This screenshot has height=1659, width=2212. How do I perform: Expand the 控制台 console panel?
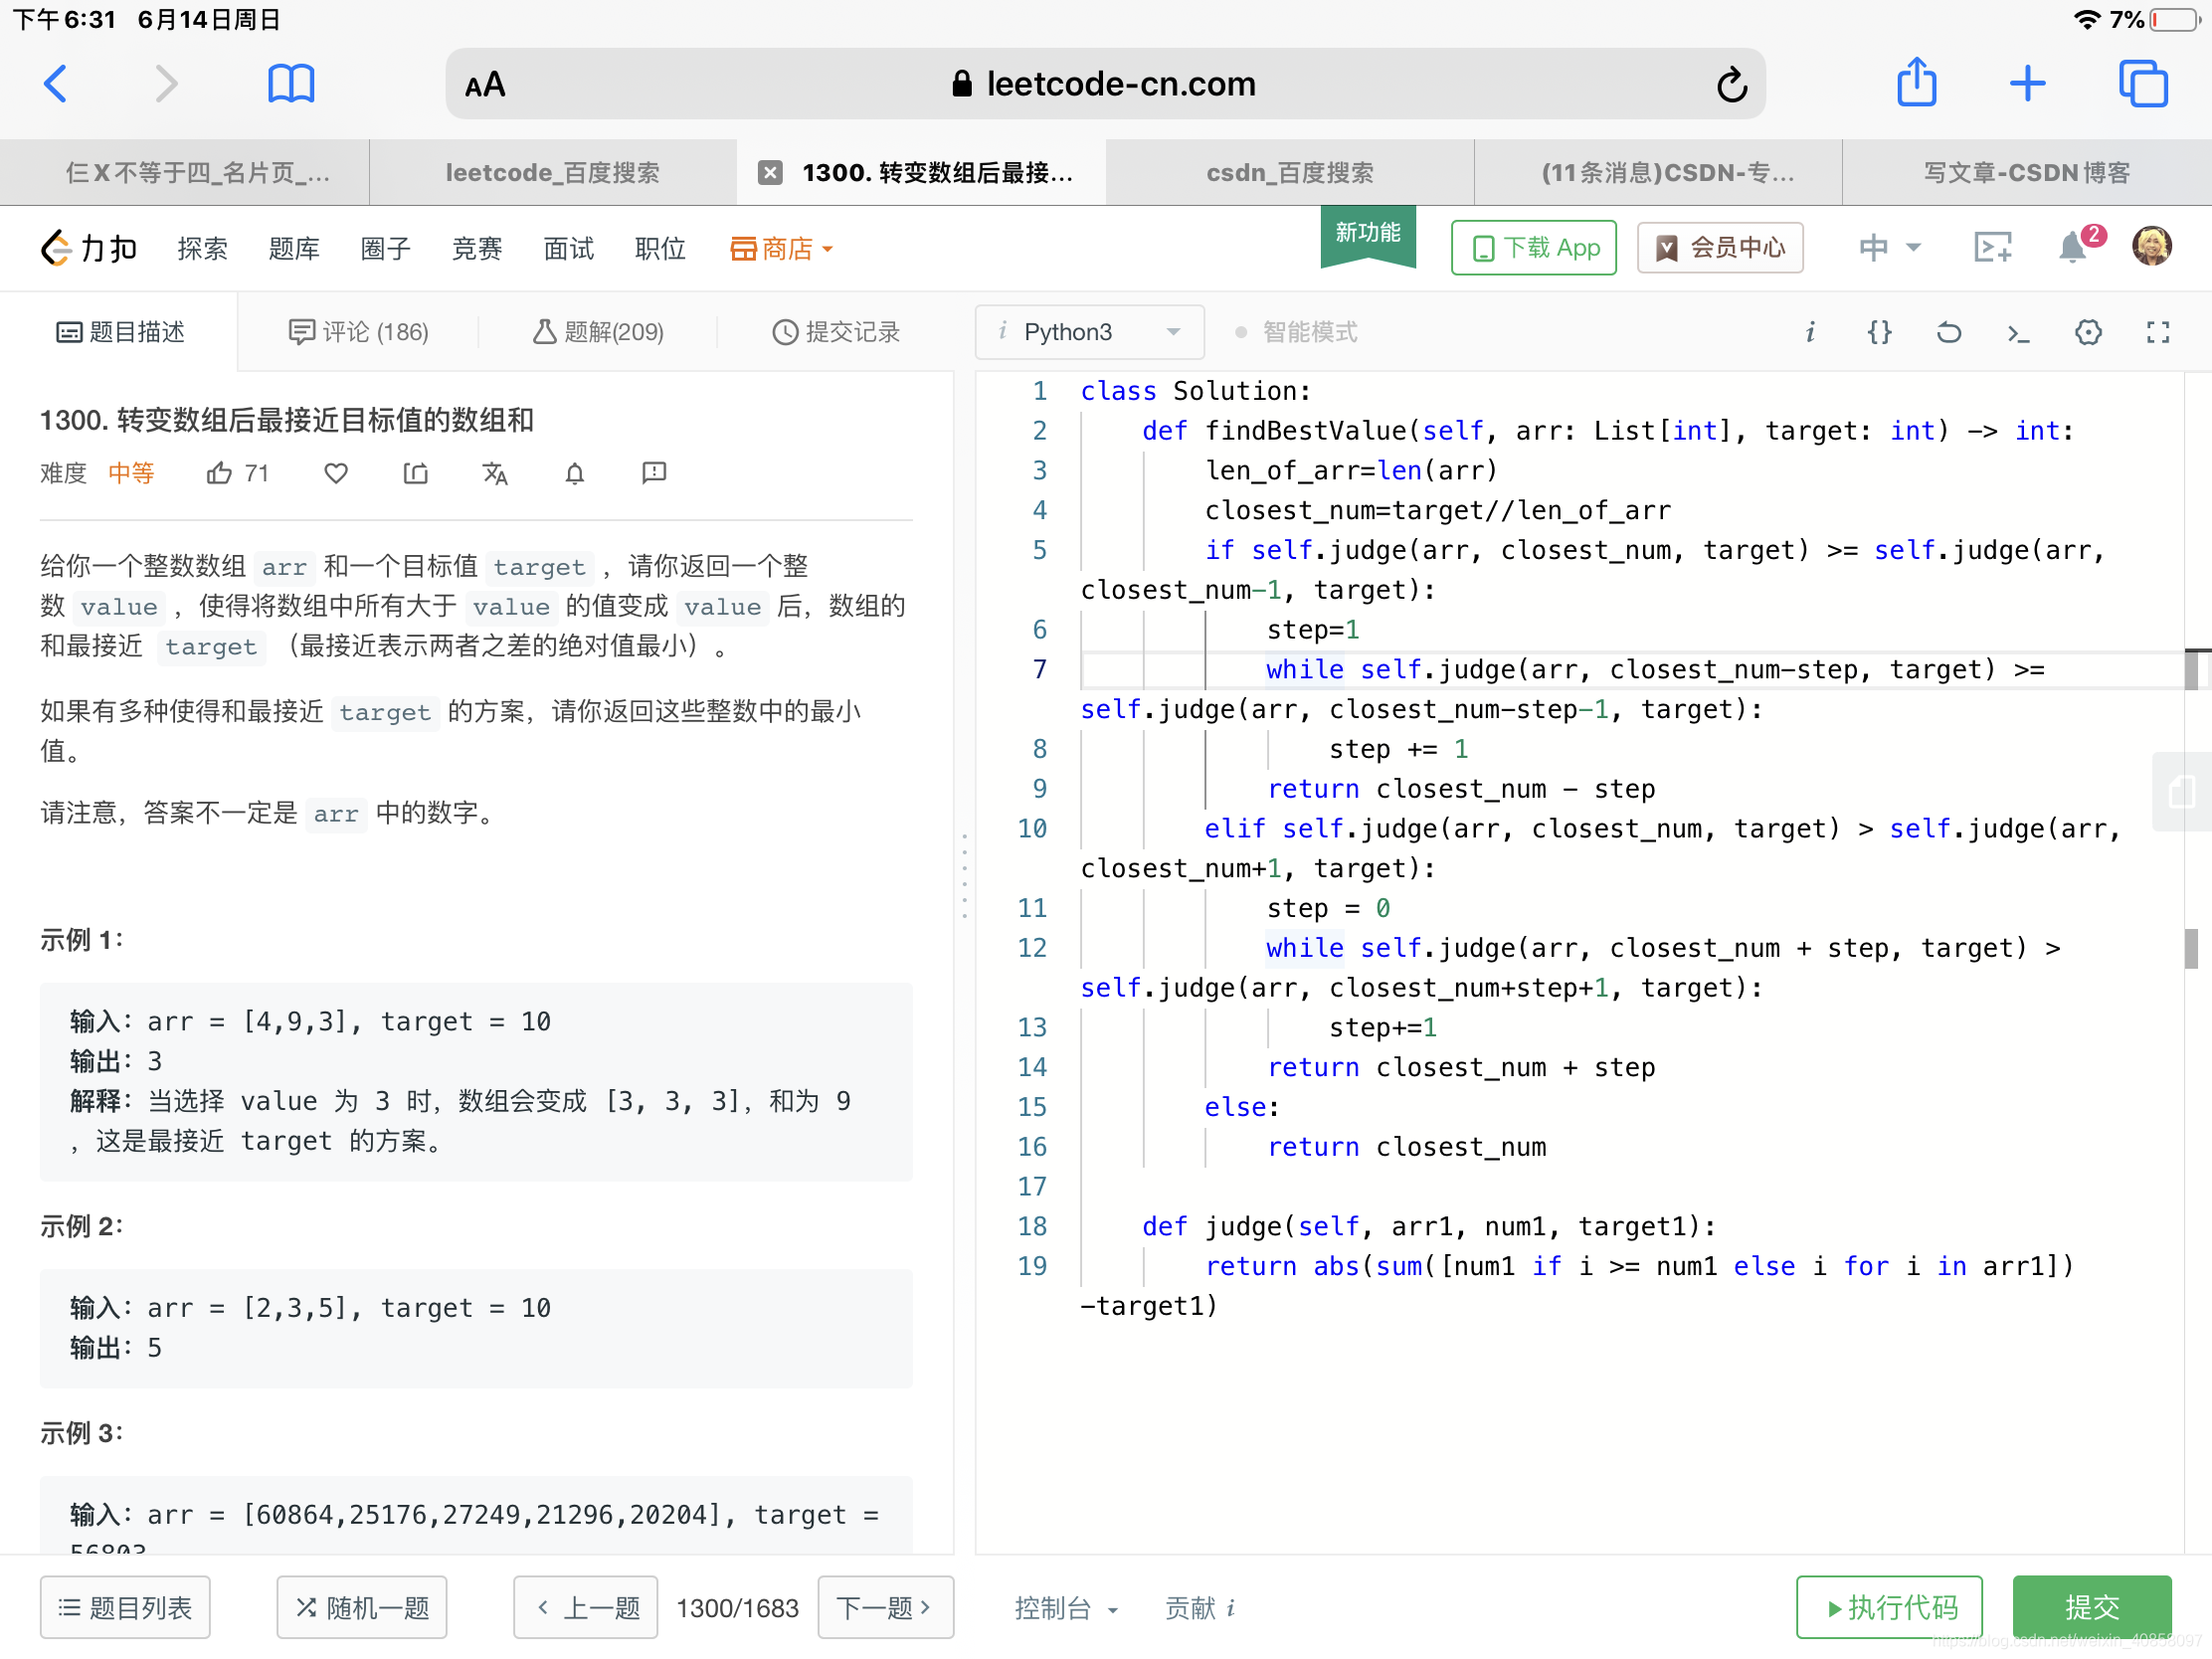(1066, 1607)
